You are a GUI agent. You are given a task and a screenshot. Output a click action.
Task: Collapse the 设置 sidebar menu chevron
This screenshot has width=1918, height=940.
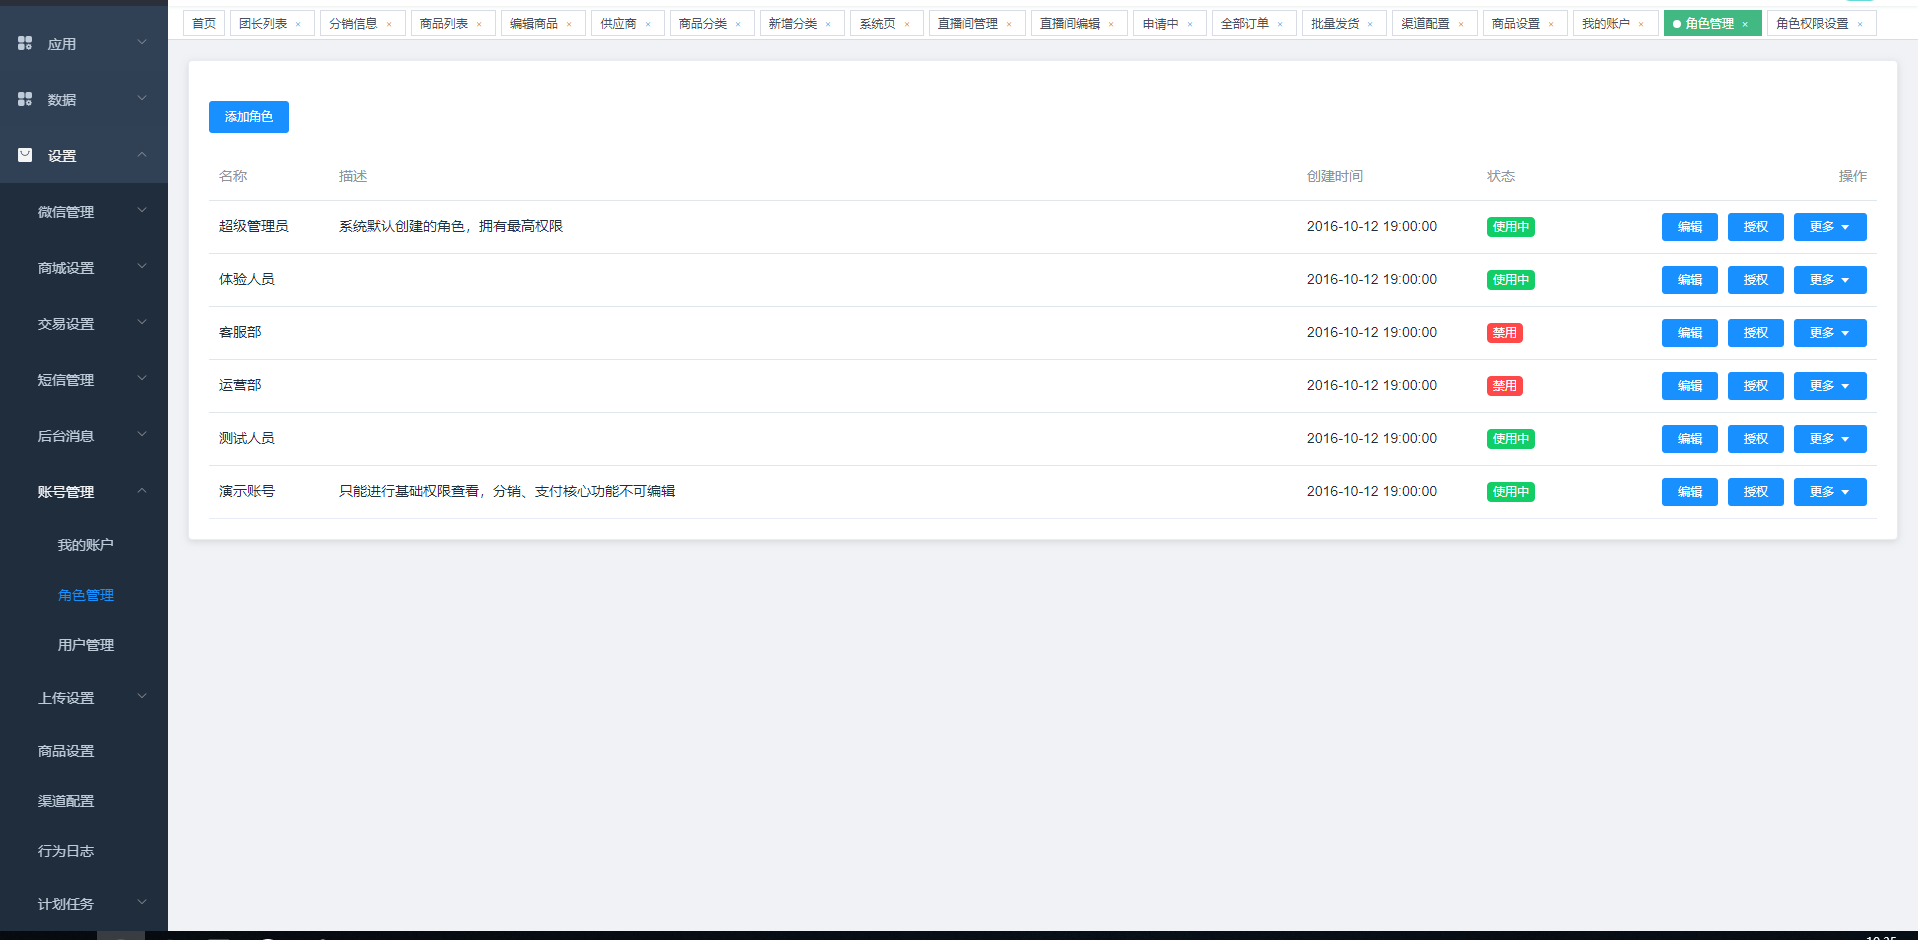142,154
